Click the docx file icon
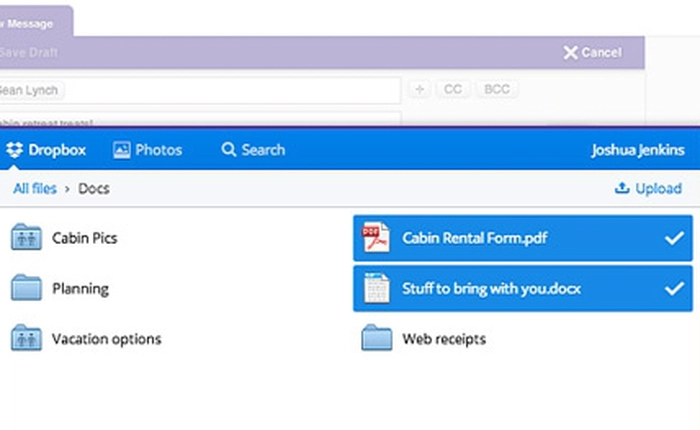700x430 pixels. [376, 288]
